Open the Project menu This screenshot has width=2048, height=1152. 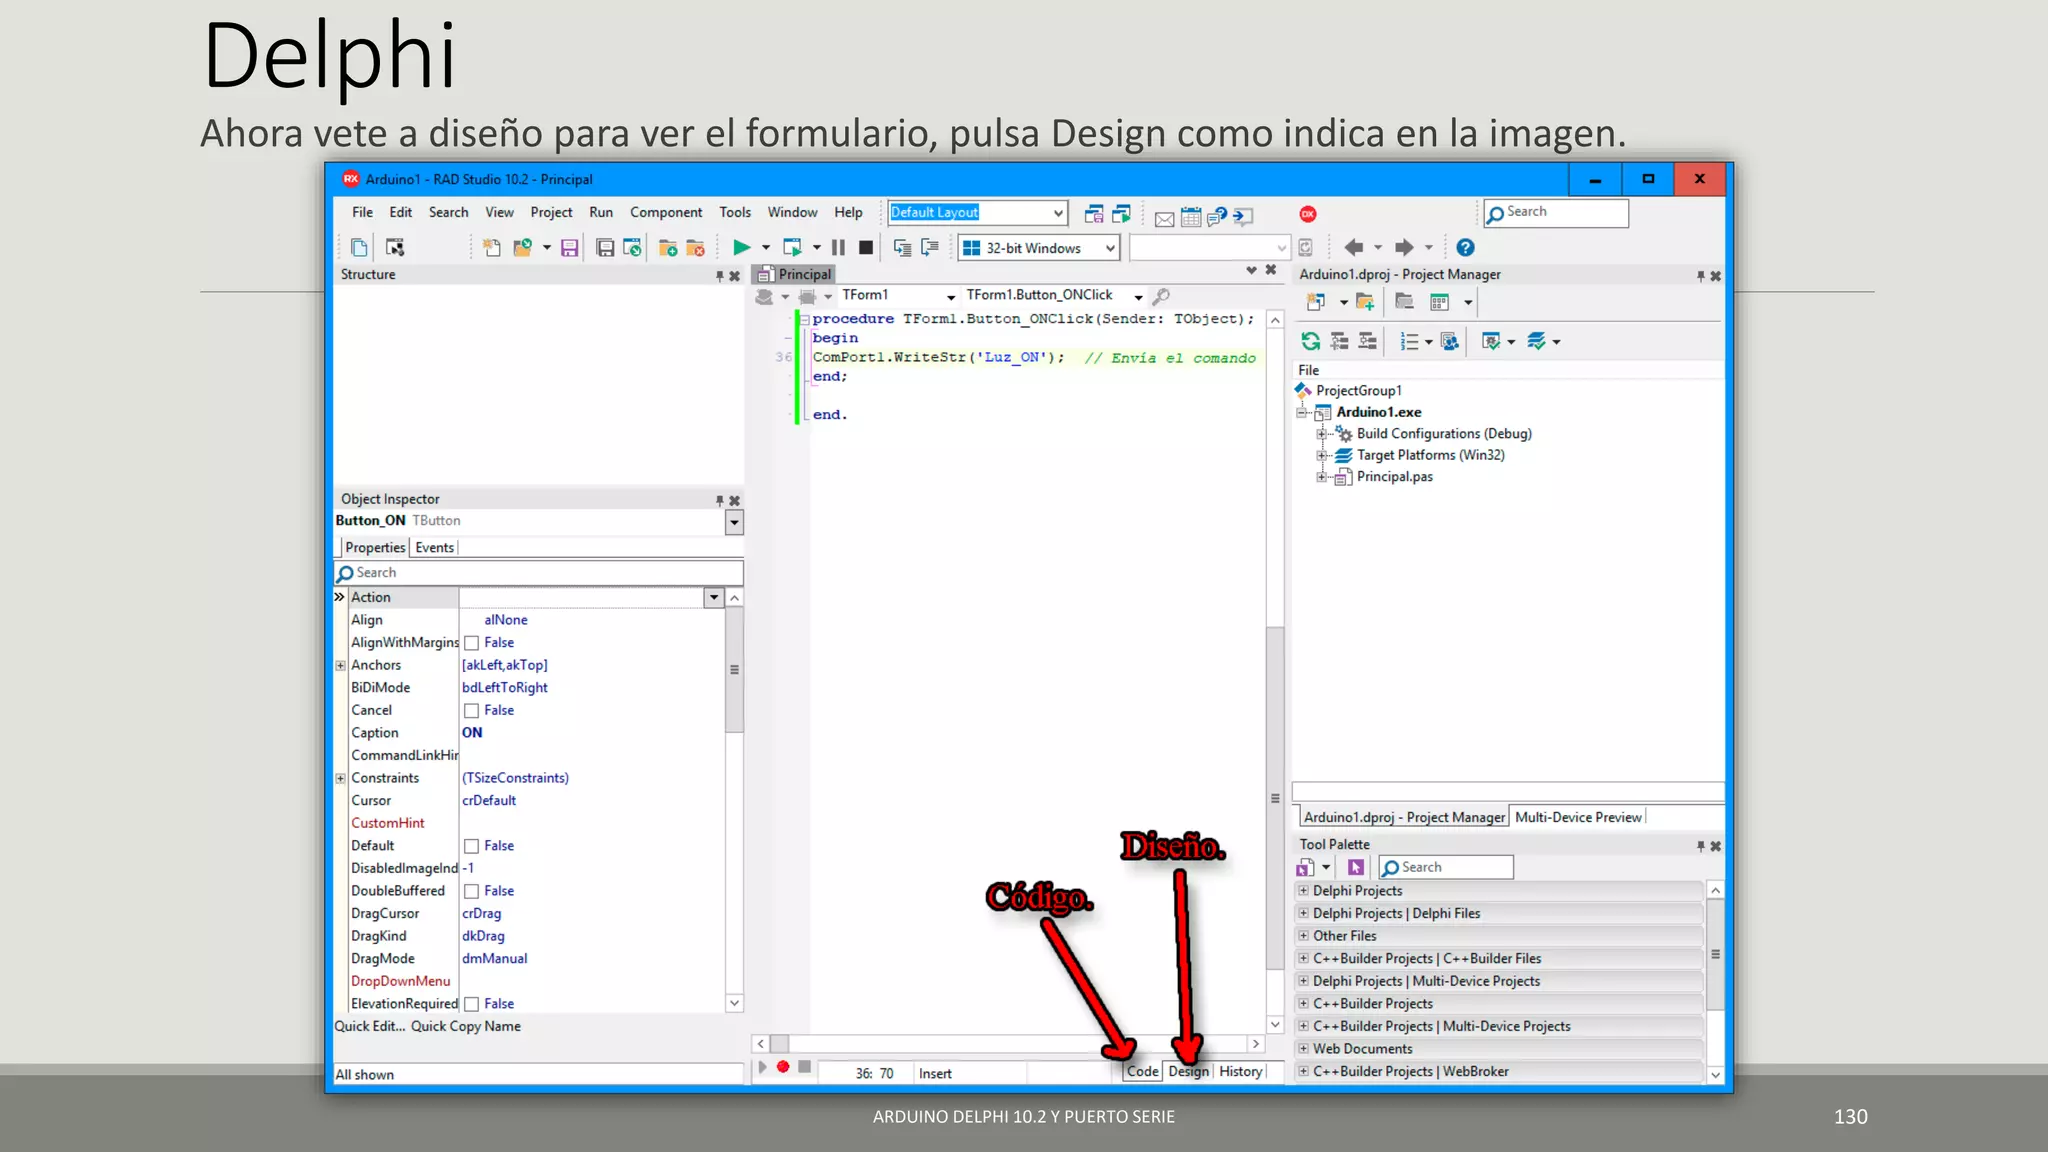[551, 212]
